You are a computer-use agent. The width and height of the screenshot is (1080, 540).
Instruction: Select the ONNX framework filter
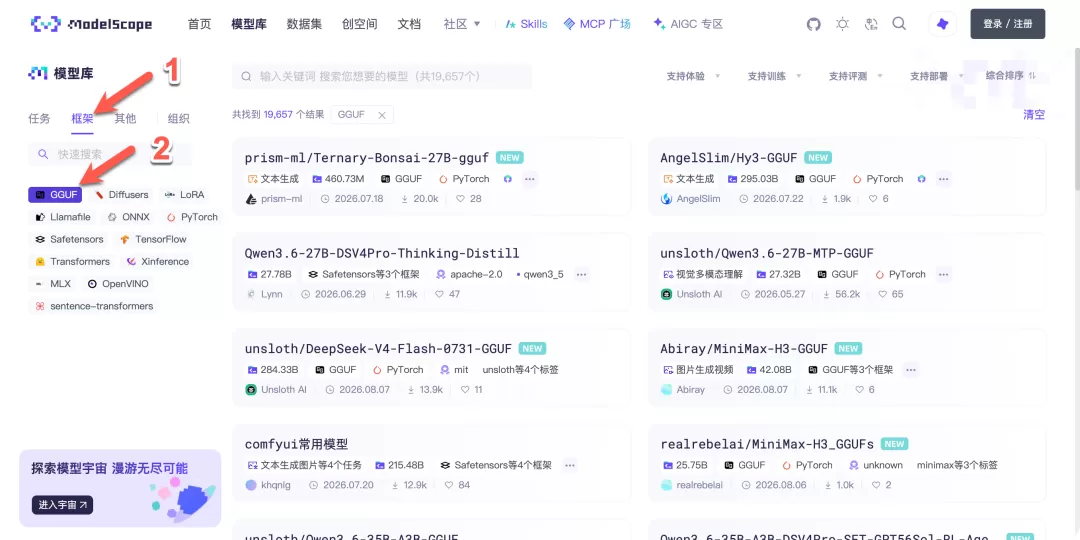(x=128, y=217)
